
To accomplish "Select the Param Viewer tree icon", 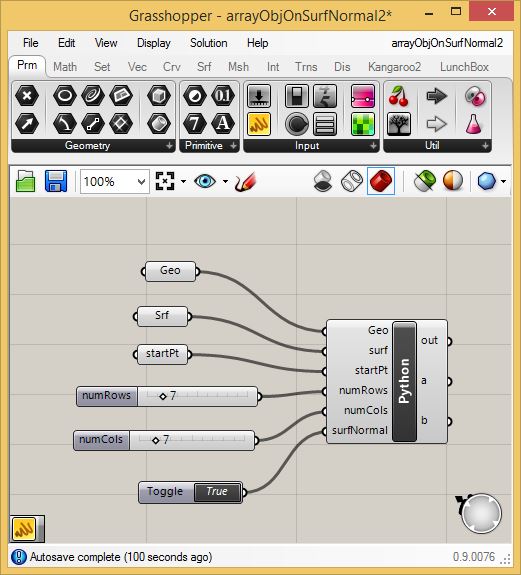I will point(399,124).
